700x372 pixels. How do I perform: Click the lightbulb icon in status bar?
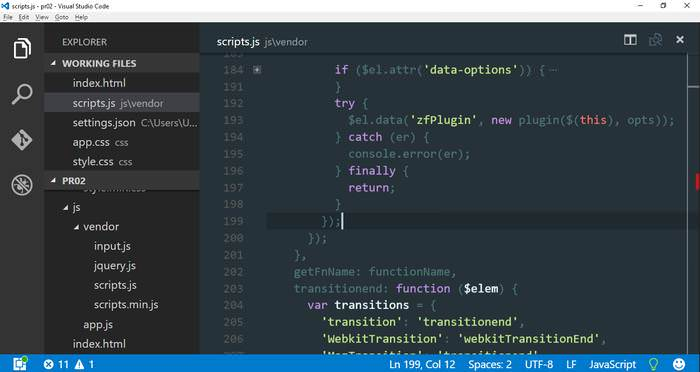[654, 364]
